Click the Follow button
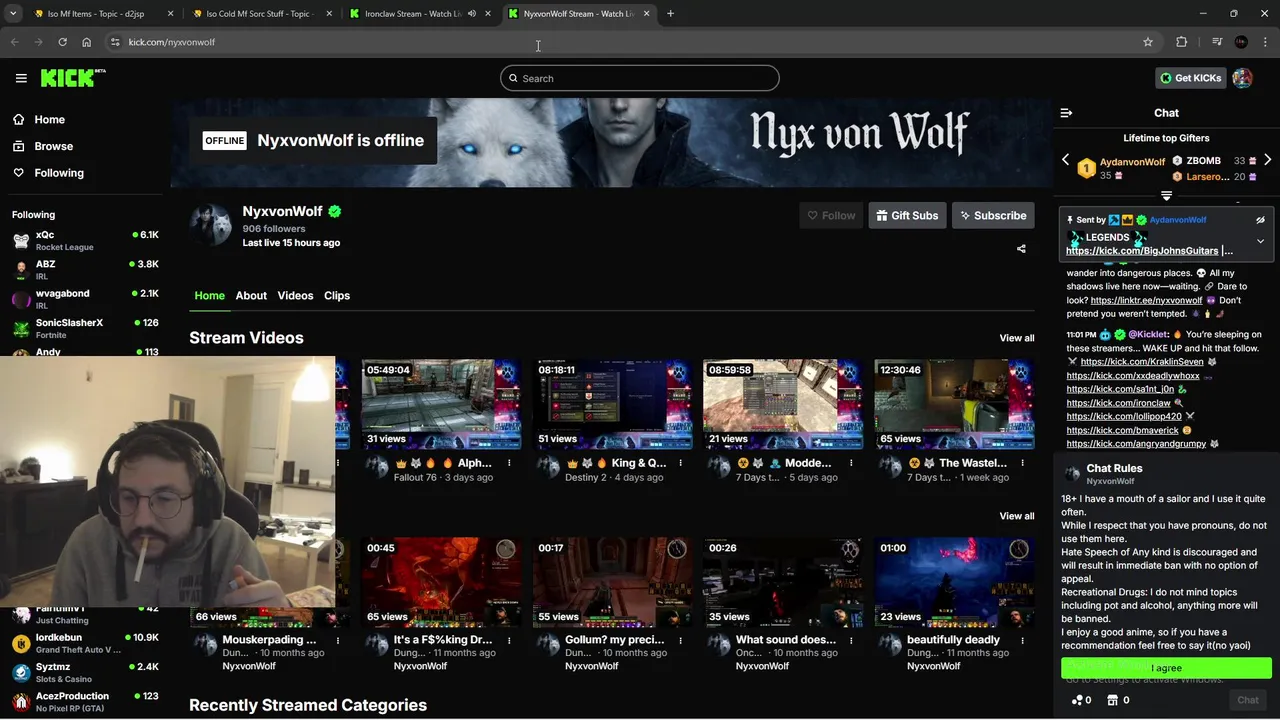The image size is (1280, 720). (x=831, y=215)
